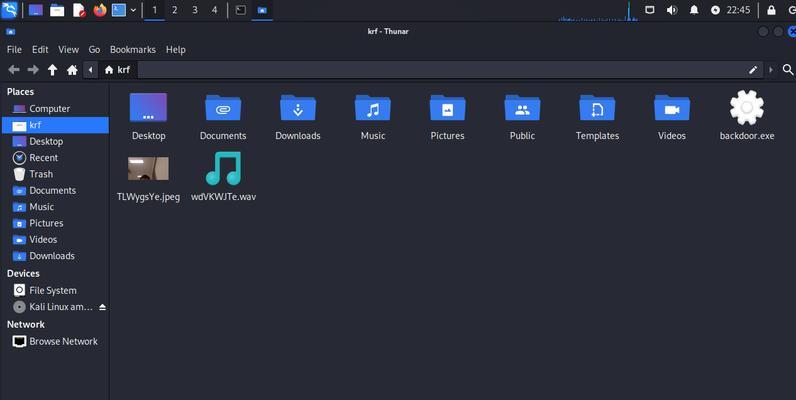Select the Pictures folder icon in file view
This screenshot has height=400, width=796.
(447, 107)
